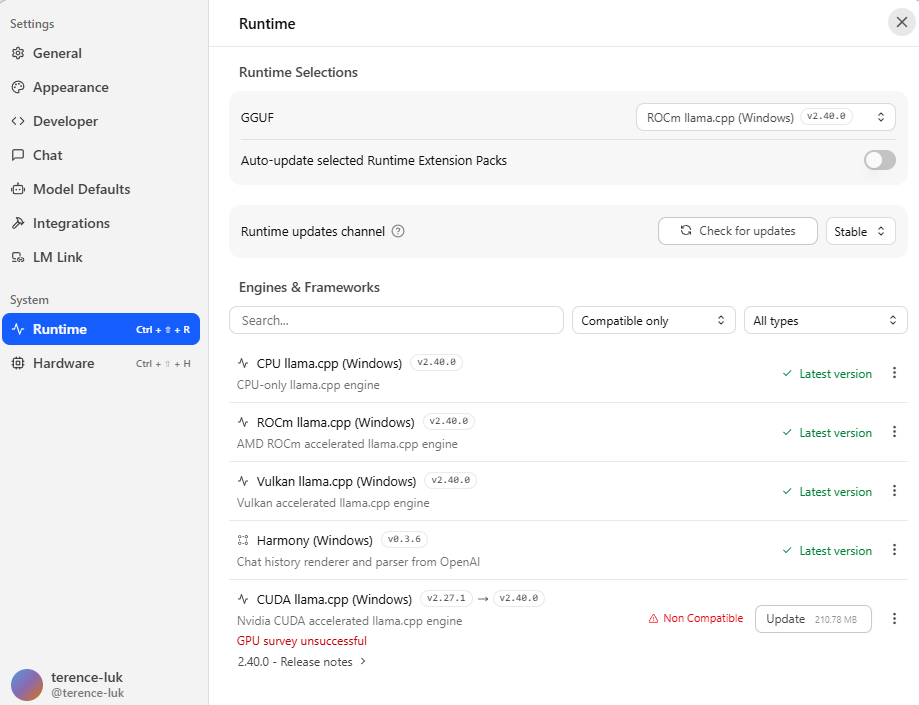The width and height of the screenshot is (919, 705).
Task: Click the help icon beside Runtime updates channel
Action: pos(398,231)
